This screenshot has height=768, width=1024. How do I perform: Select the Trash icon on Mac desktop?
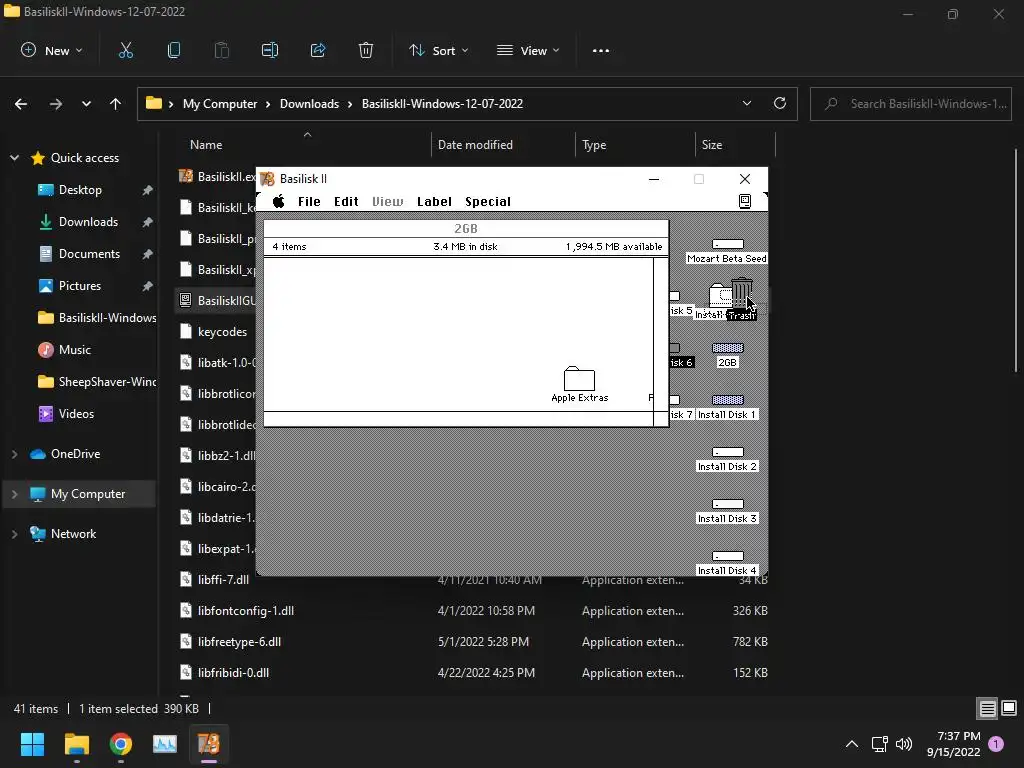[742, 299]
